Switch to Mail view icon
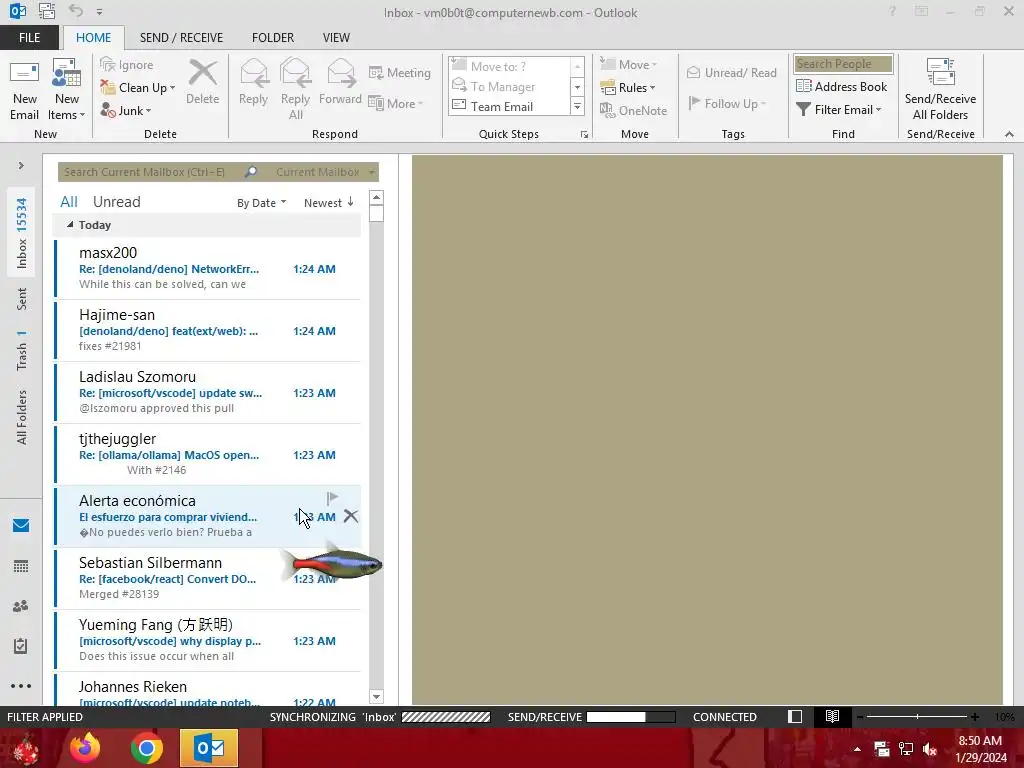1024x768 pixels. [x=21, y=526]
